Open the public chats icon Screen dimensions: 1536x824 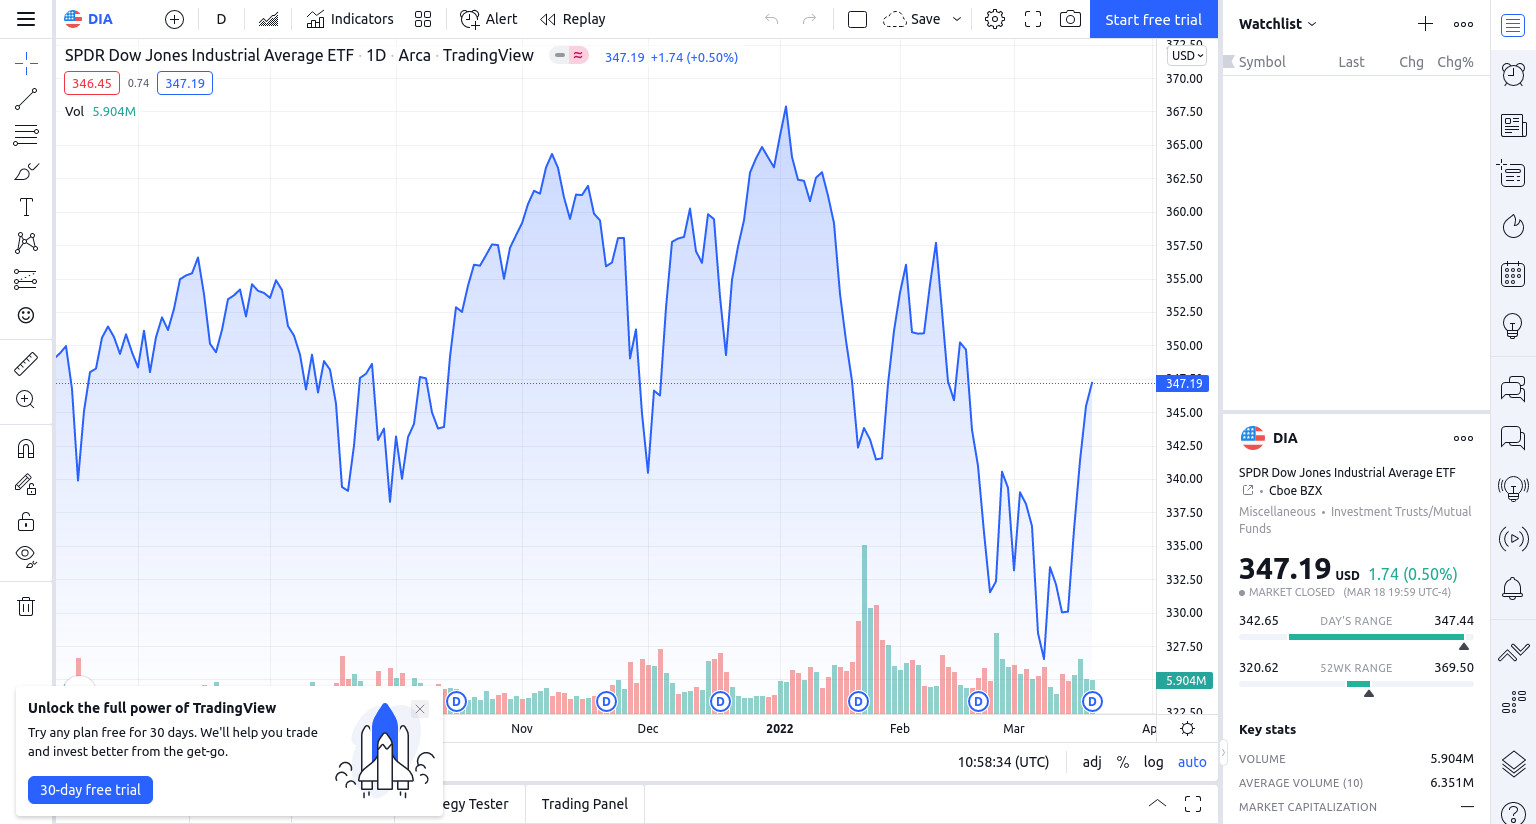tap(1513, 387)
